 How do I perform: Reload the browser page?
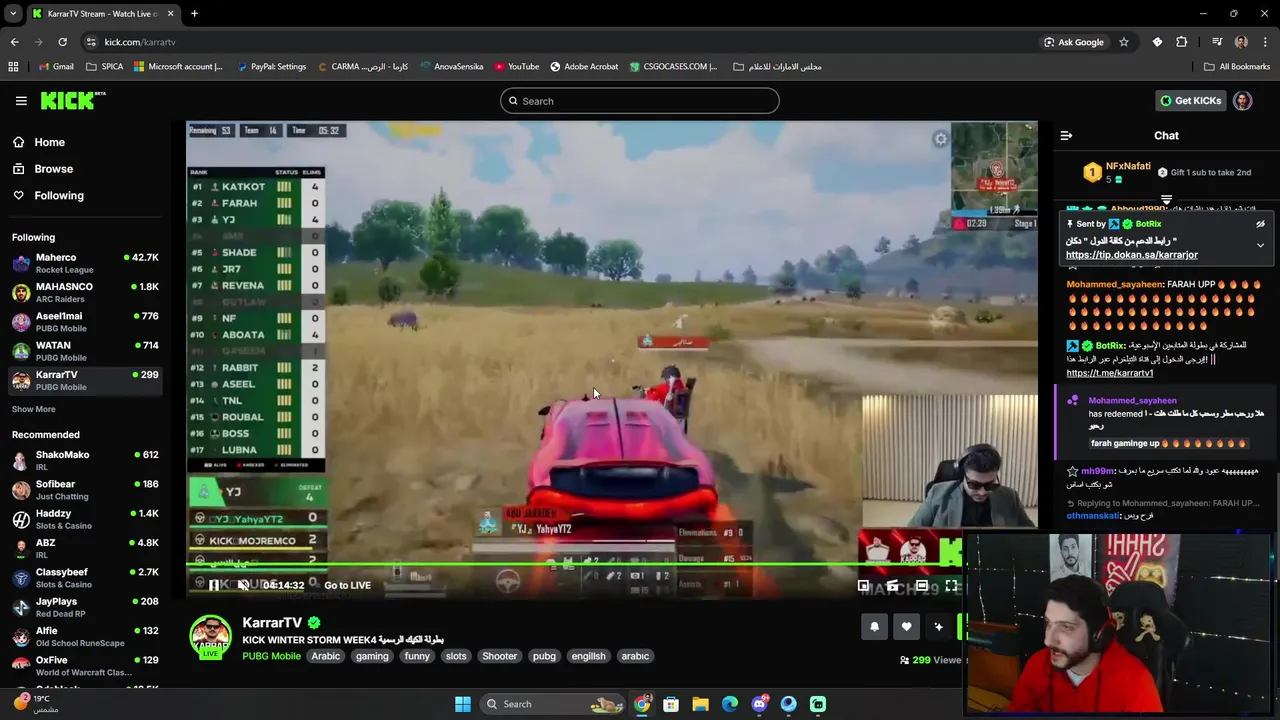62,42
